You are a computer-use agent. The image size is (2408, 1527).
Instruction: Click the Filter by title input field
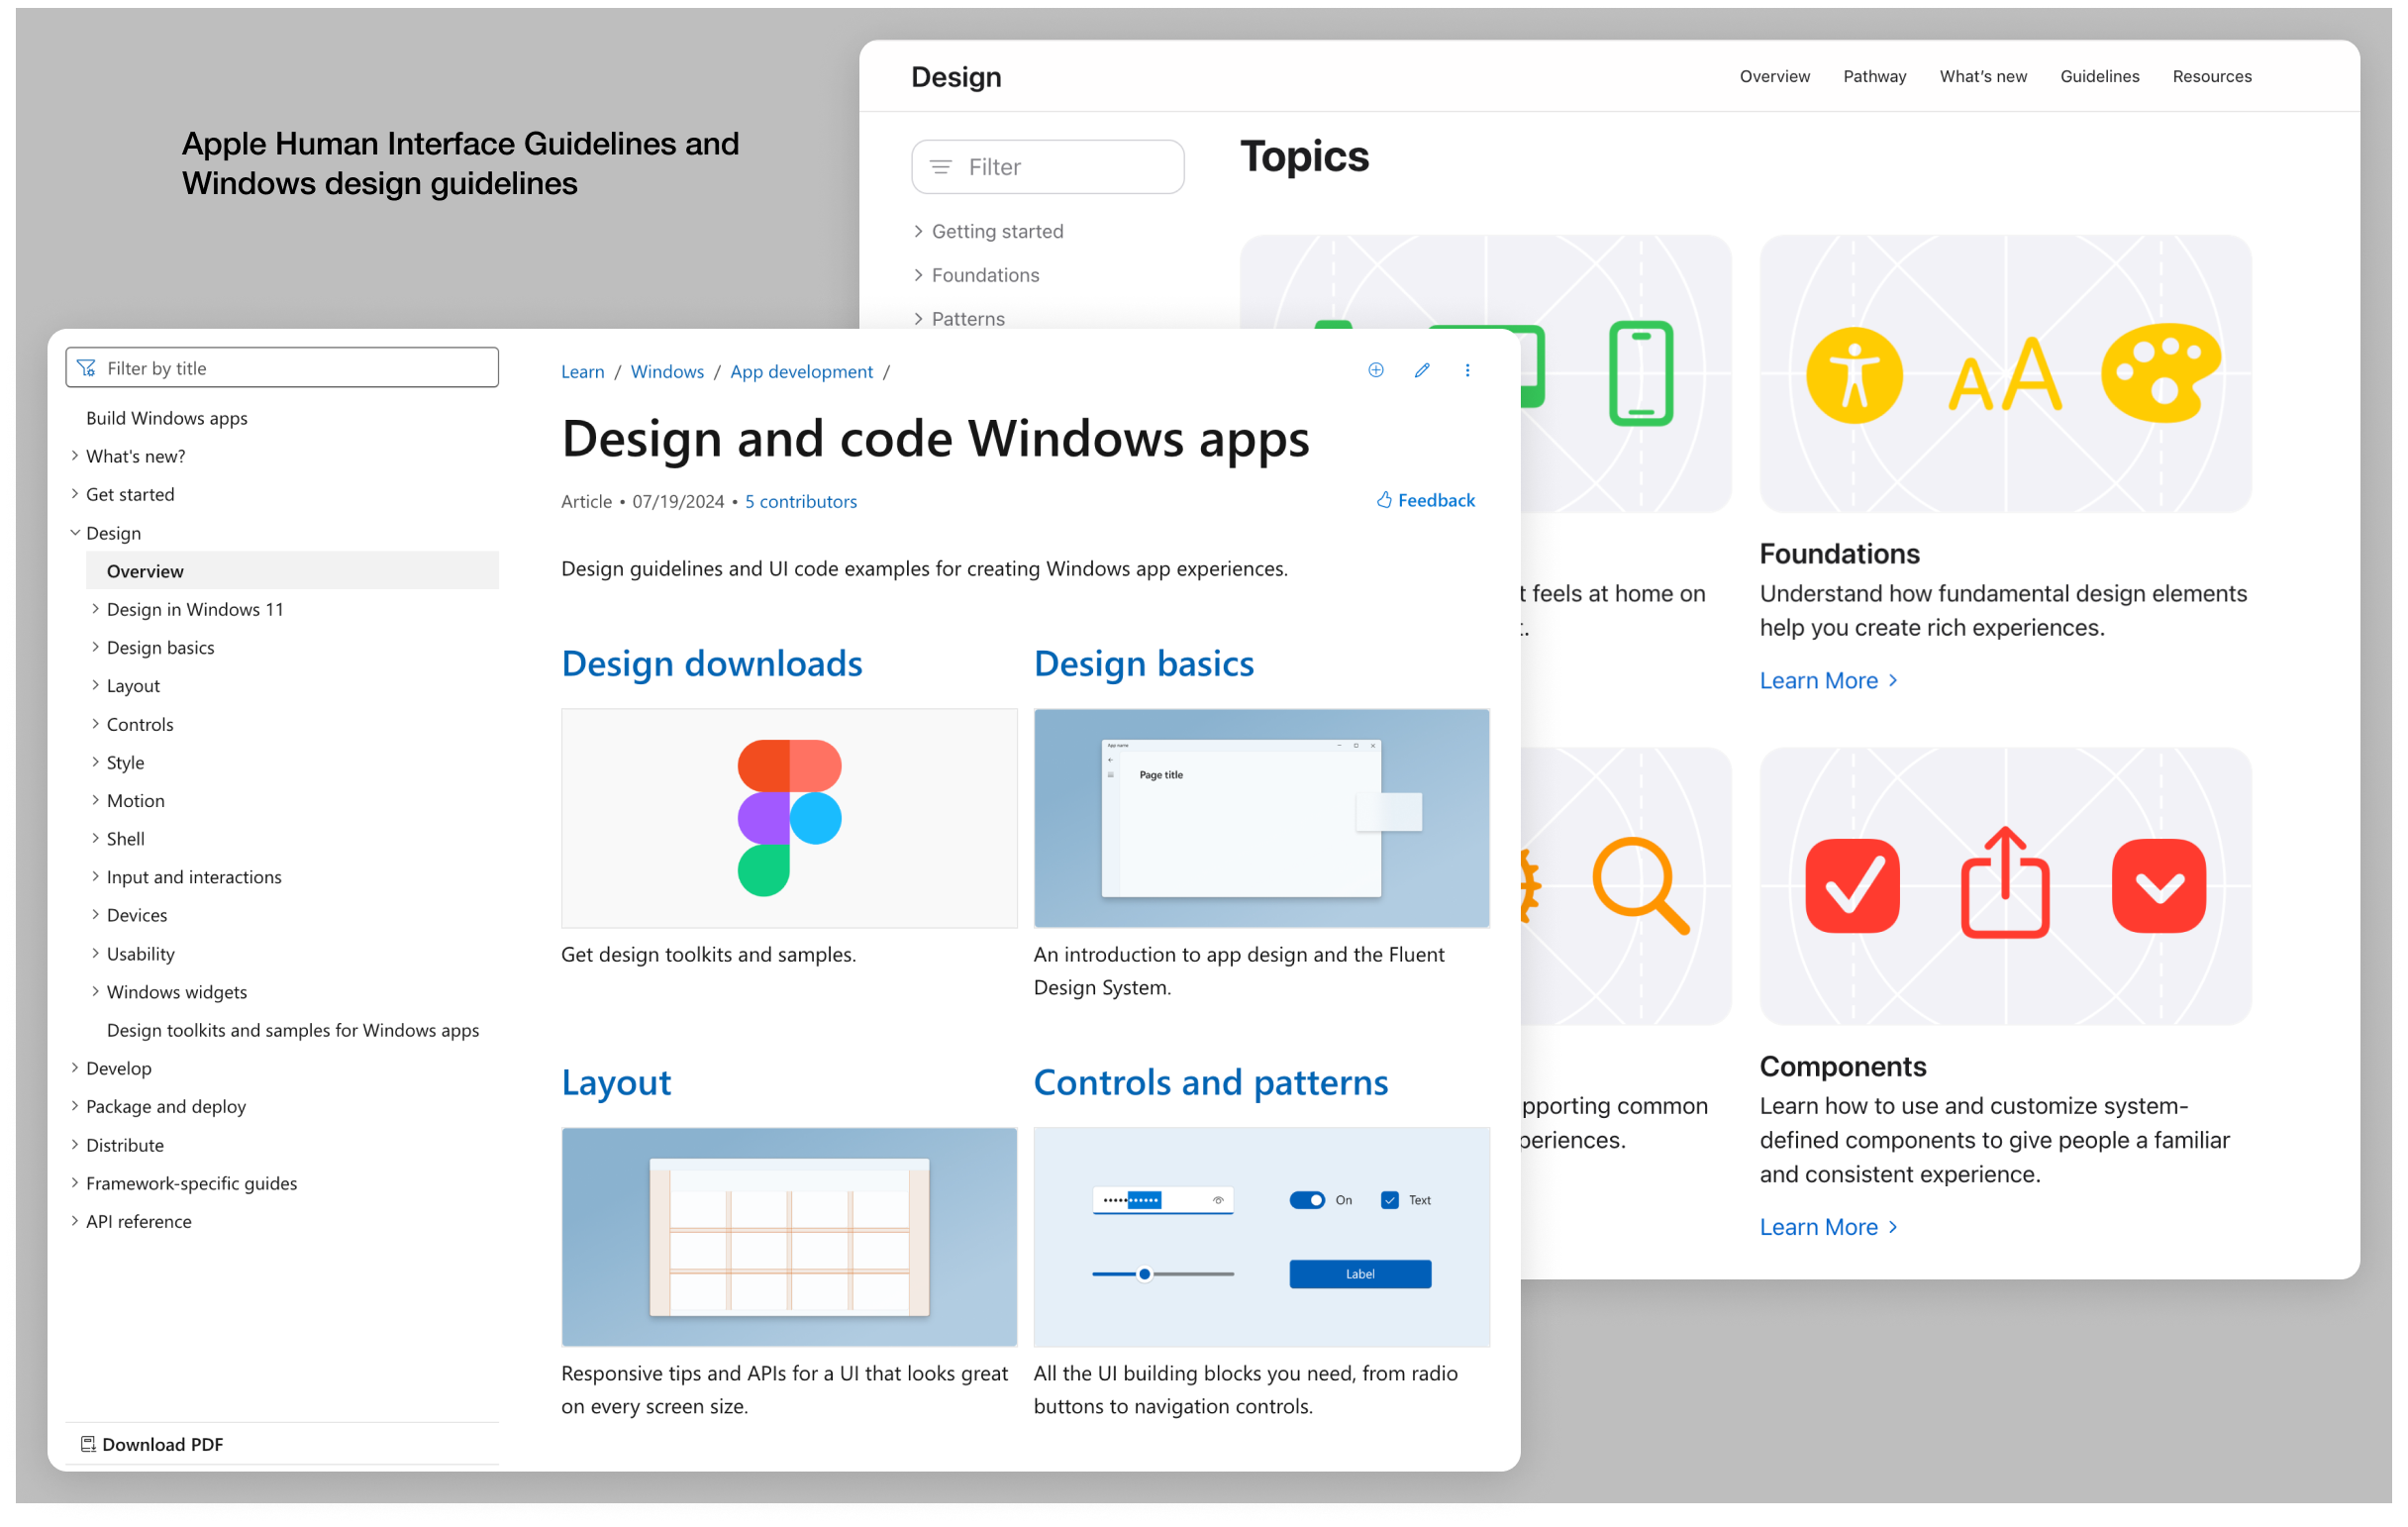tap(282, 368)
